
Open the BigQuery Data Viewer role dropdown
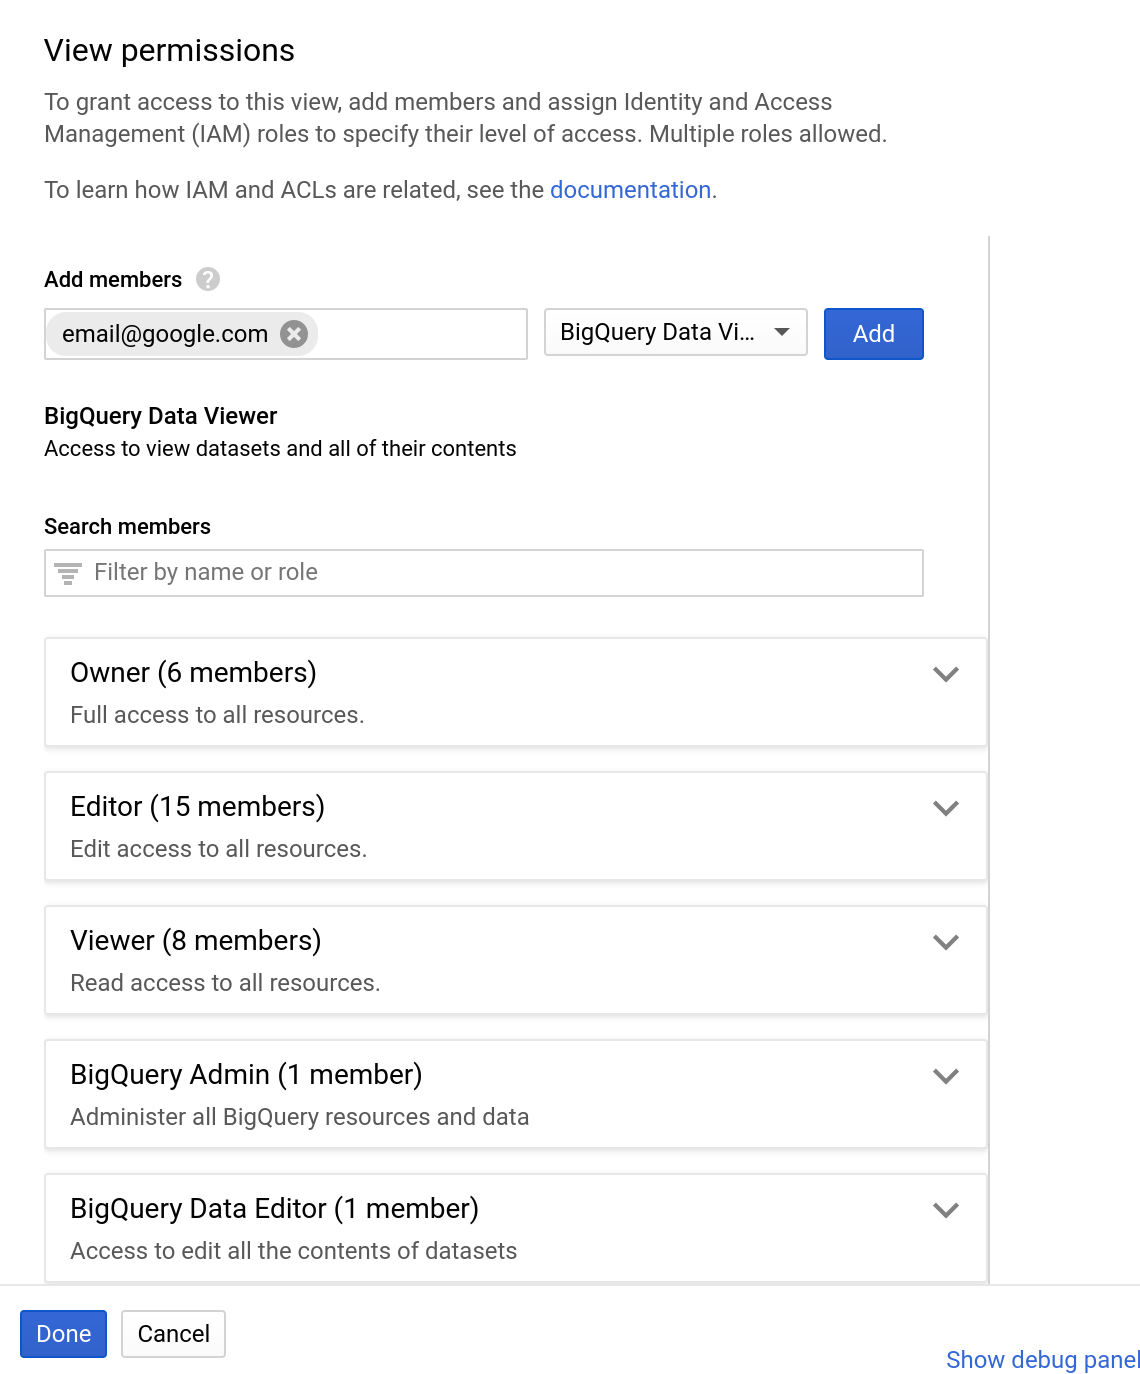click(675, 333)
